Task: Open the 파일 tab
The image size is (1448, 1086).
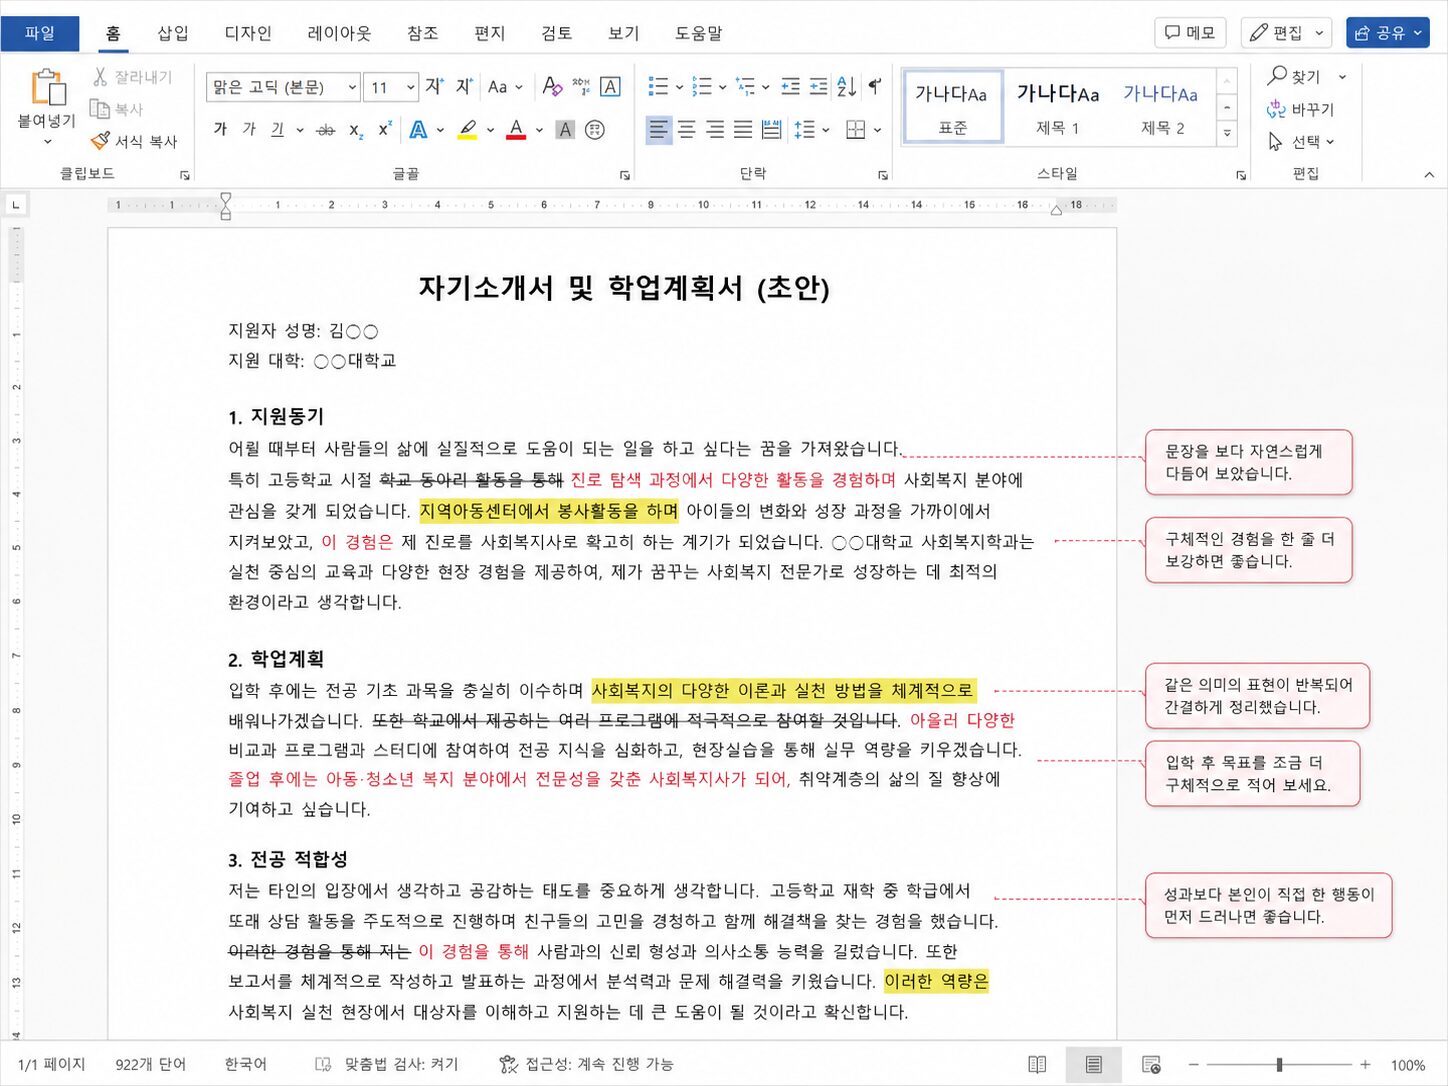Action: click(40, 33)
